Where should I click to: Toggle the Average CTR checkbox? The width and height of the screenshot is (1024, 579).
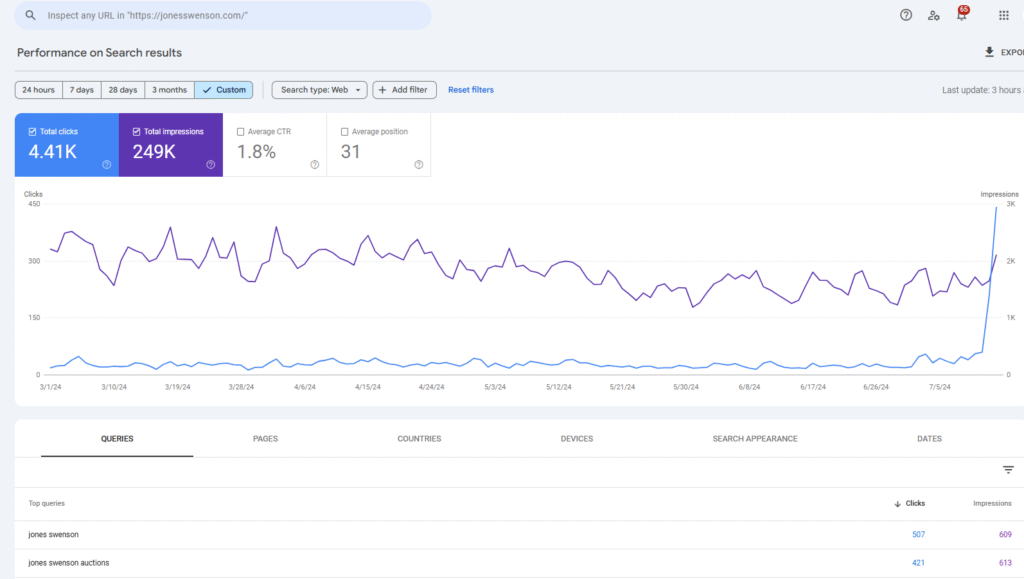coord(241,131)
